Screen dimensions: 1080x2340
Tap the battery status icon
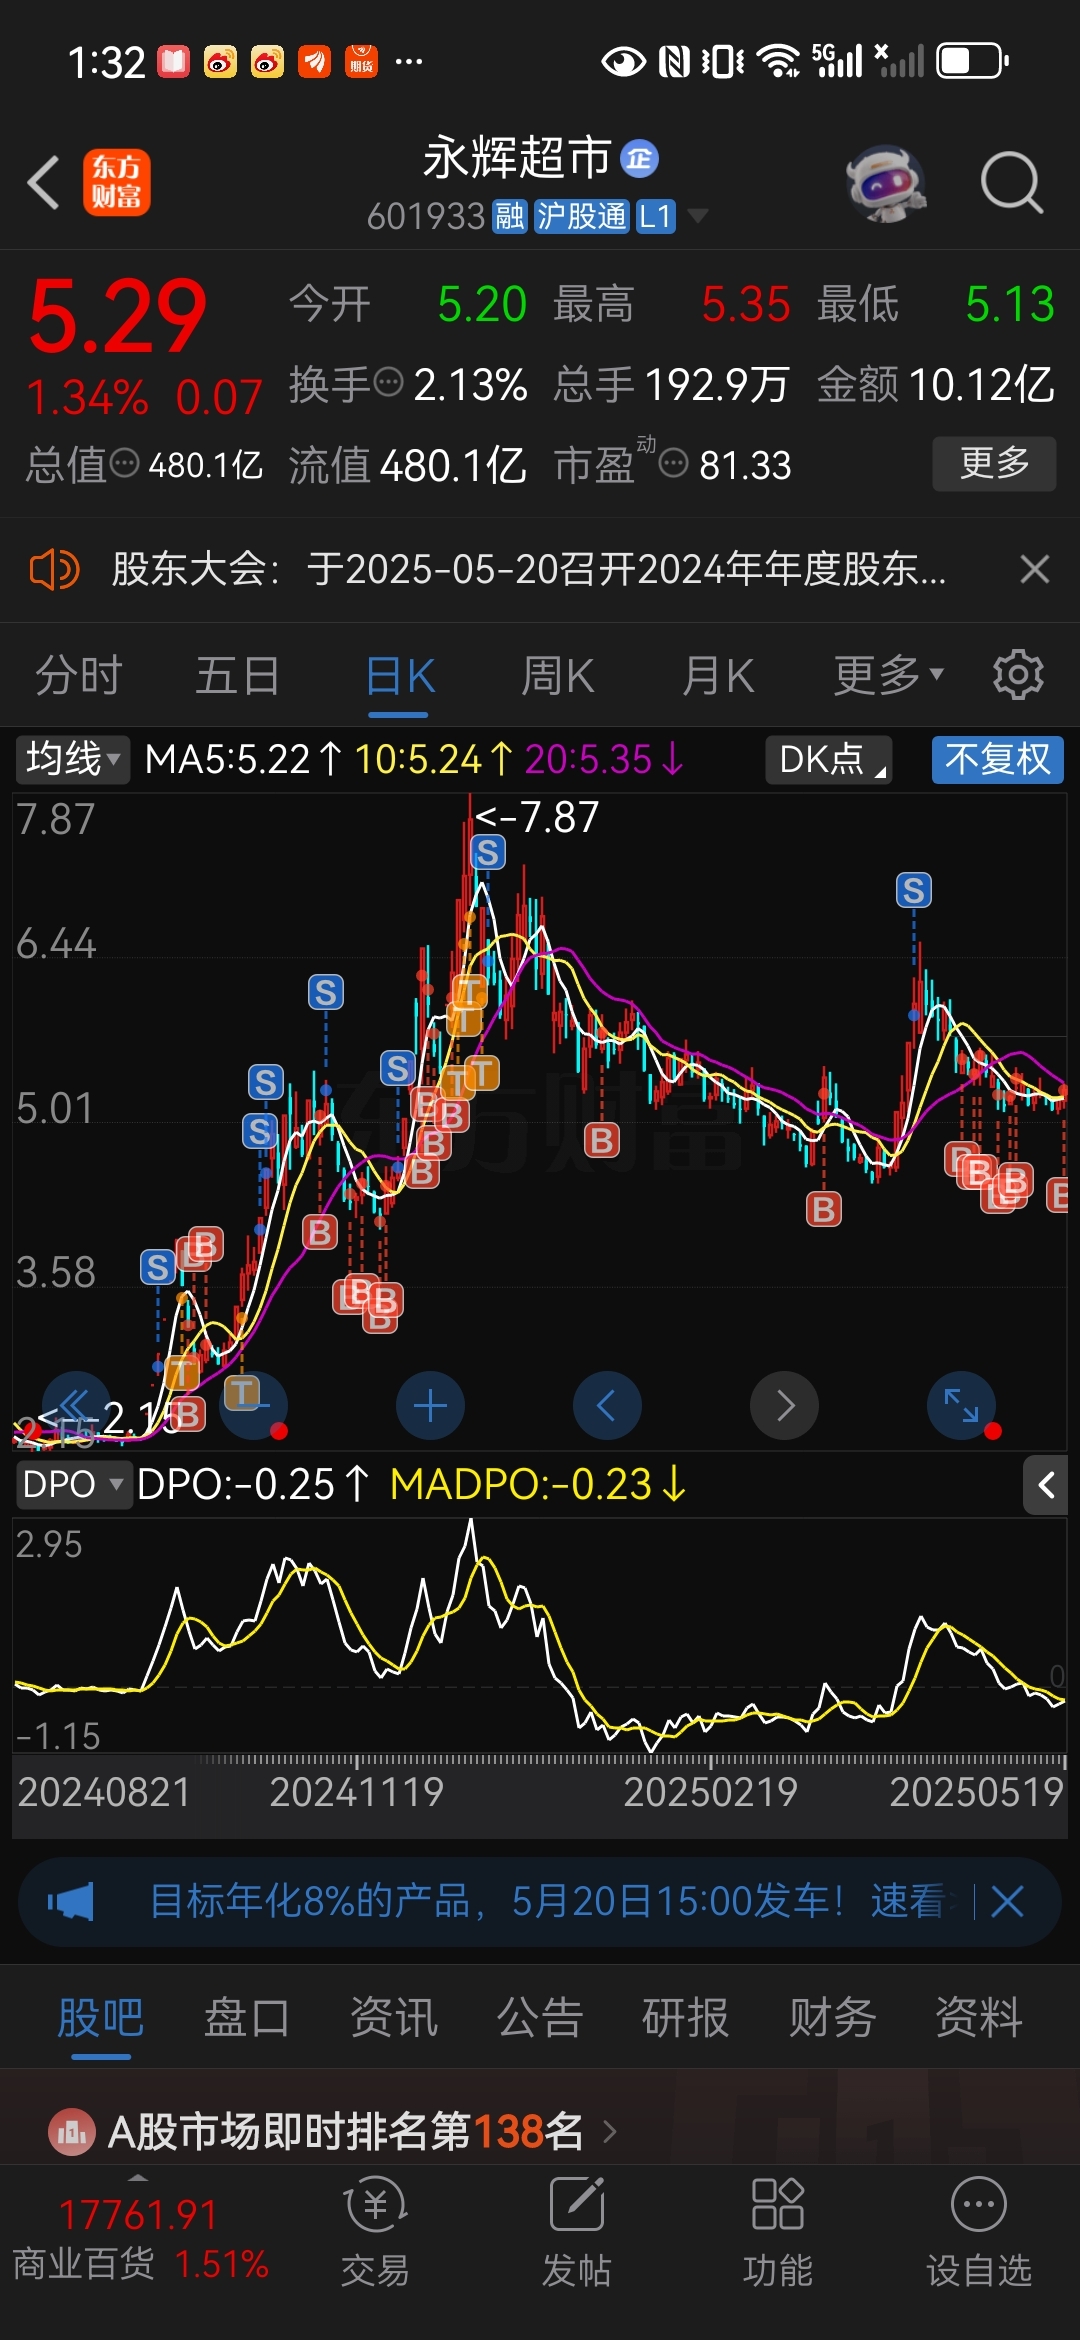pos(972,61)
